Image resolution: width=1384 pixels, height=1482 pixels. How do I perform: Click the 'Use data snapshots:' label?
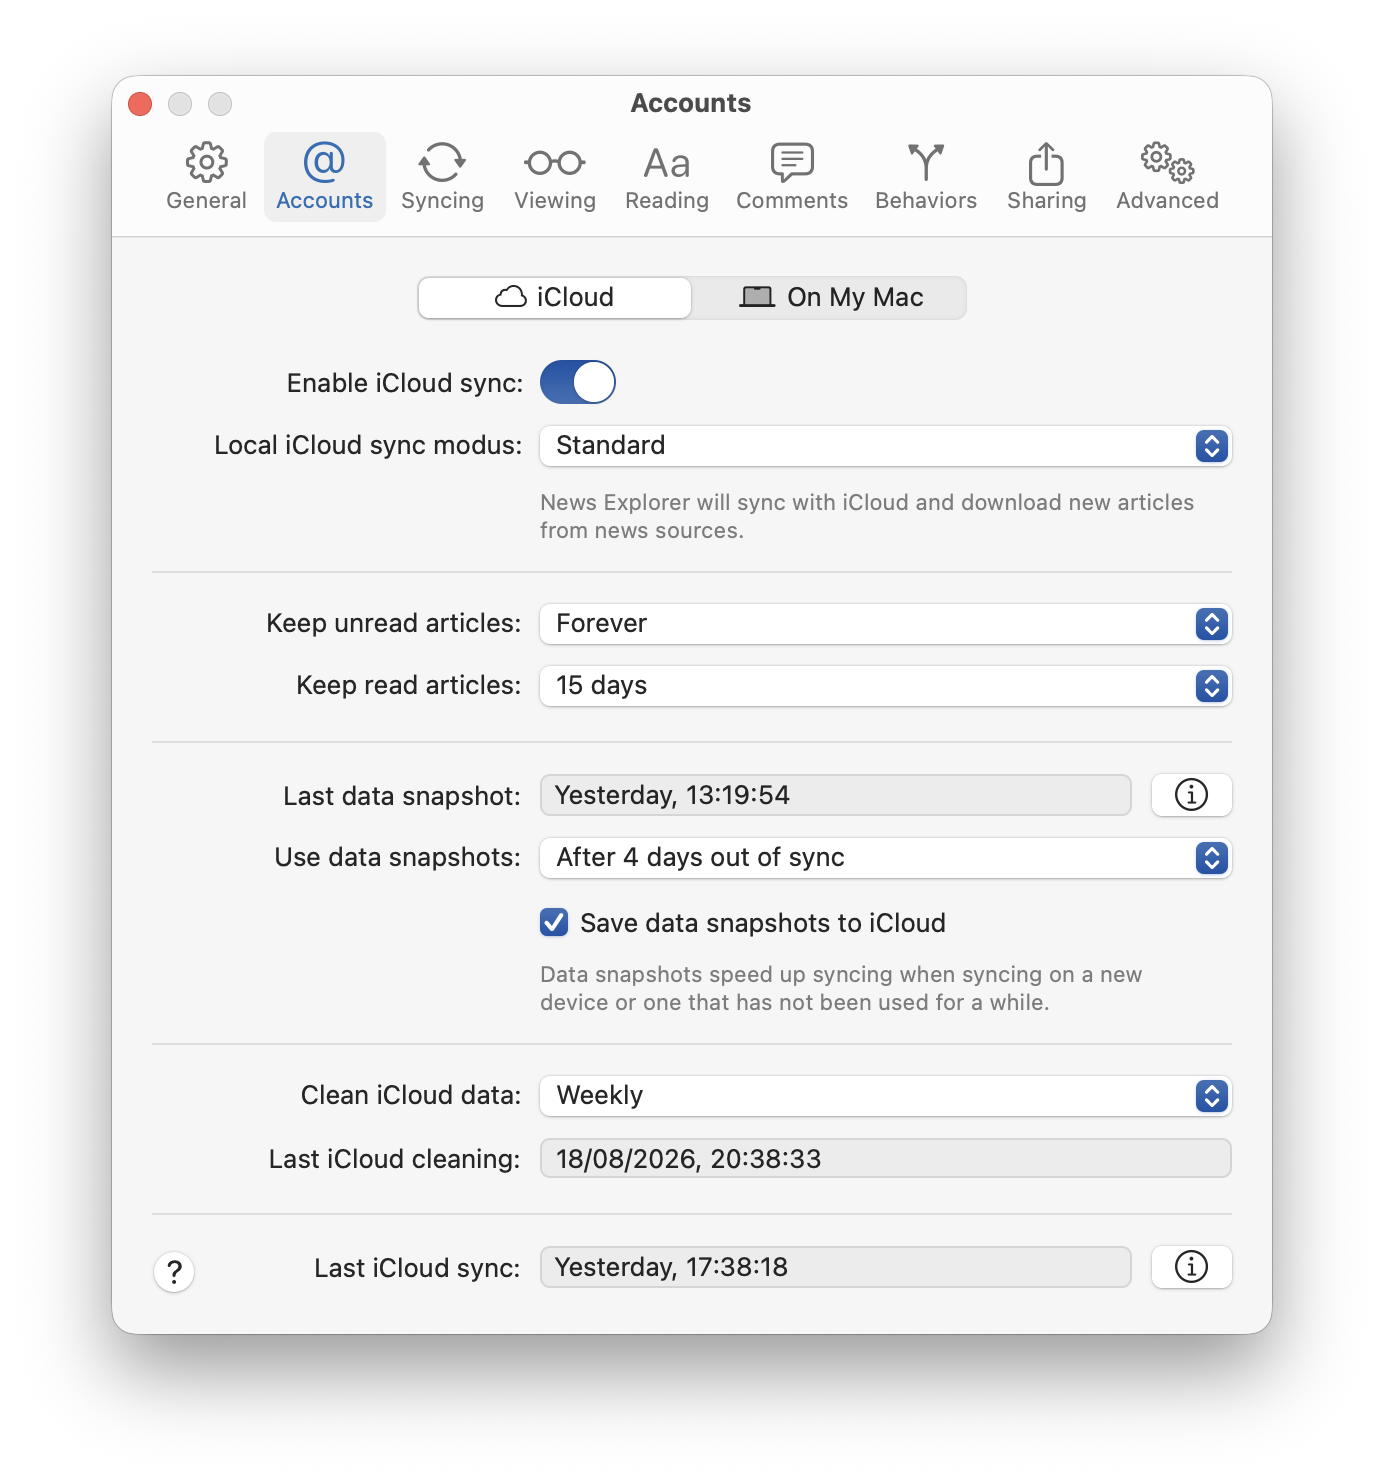click(x=398, y=857)
